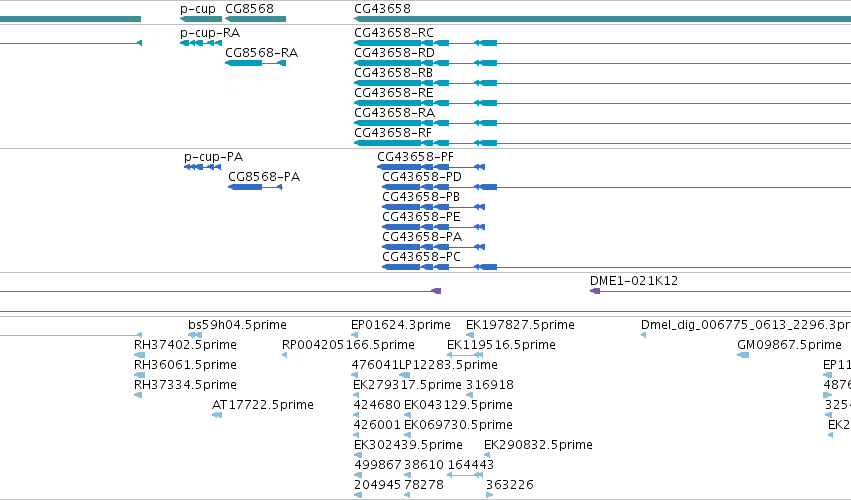This screenshot has width=851, height=500.
Task: Select transcript CG43658-RF
Action: point(393,132)
